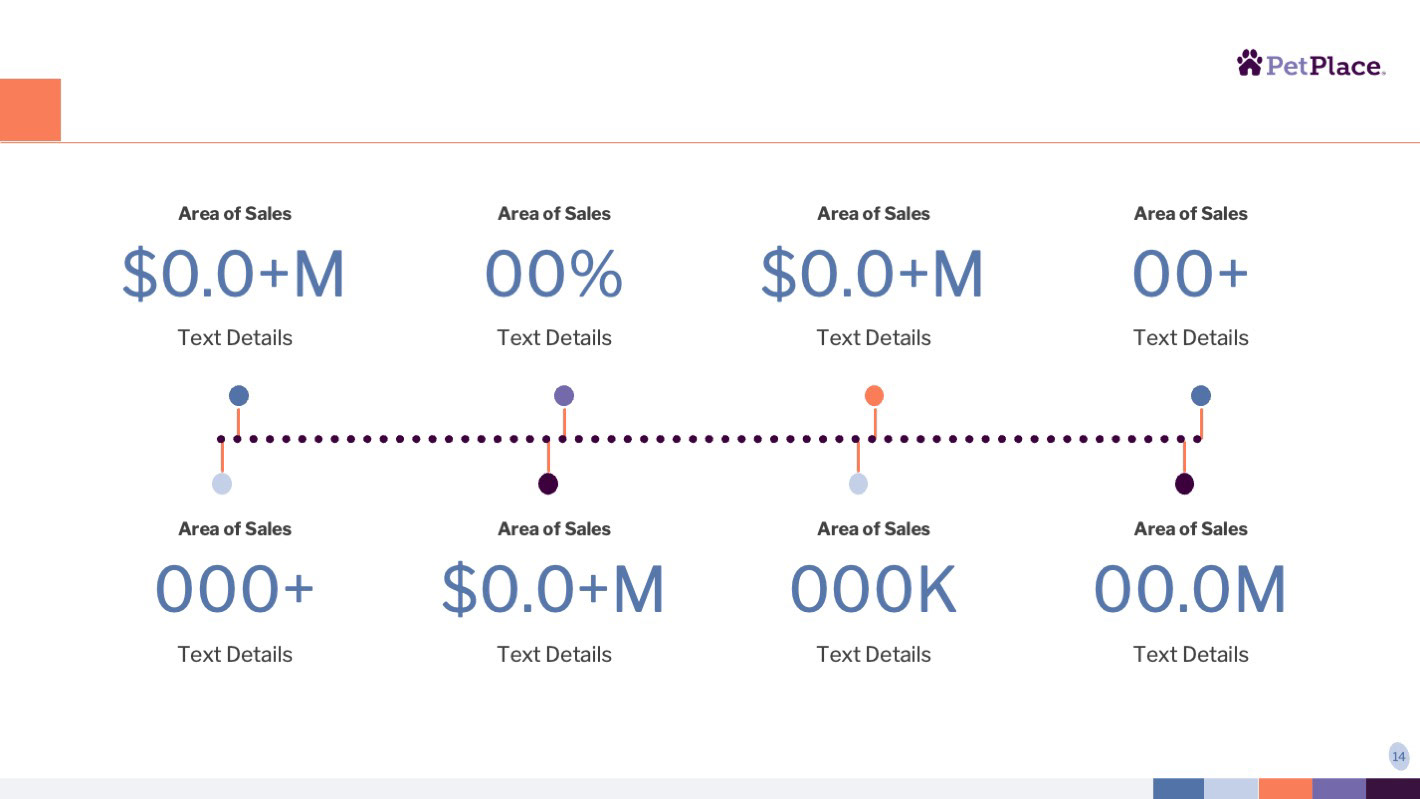
Task: Click the first blue timeline dot at top left
Action: tap(238, 395)
